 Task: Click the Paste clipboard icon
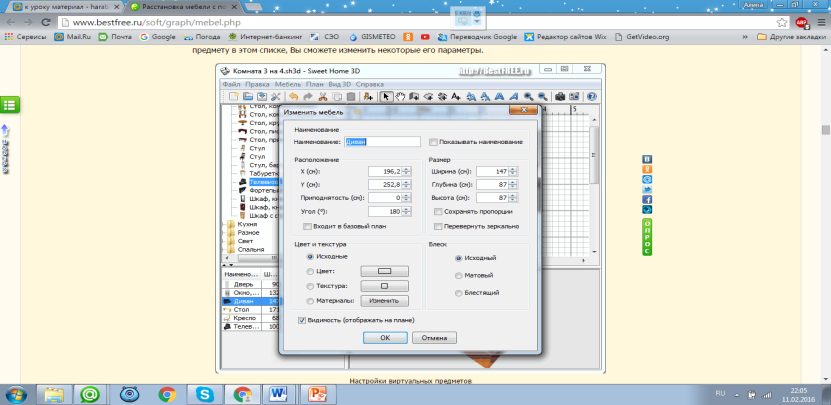tap(351, 96)
